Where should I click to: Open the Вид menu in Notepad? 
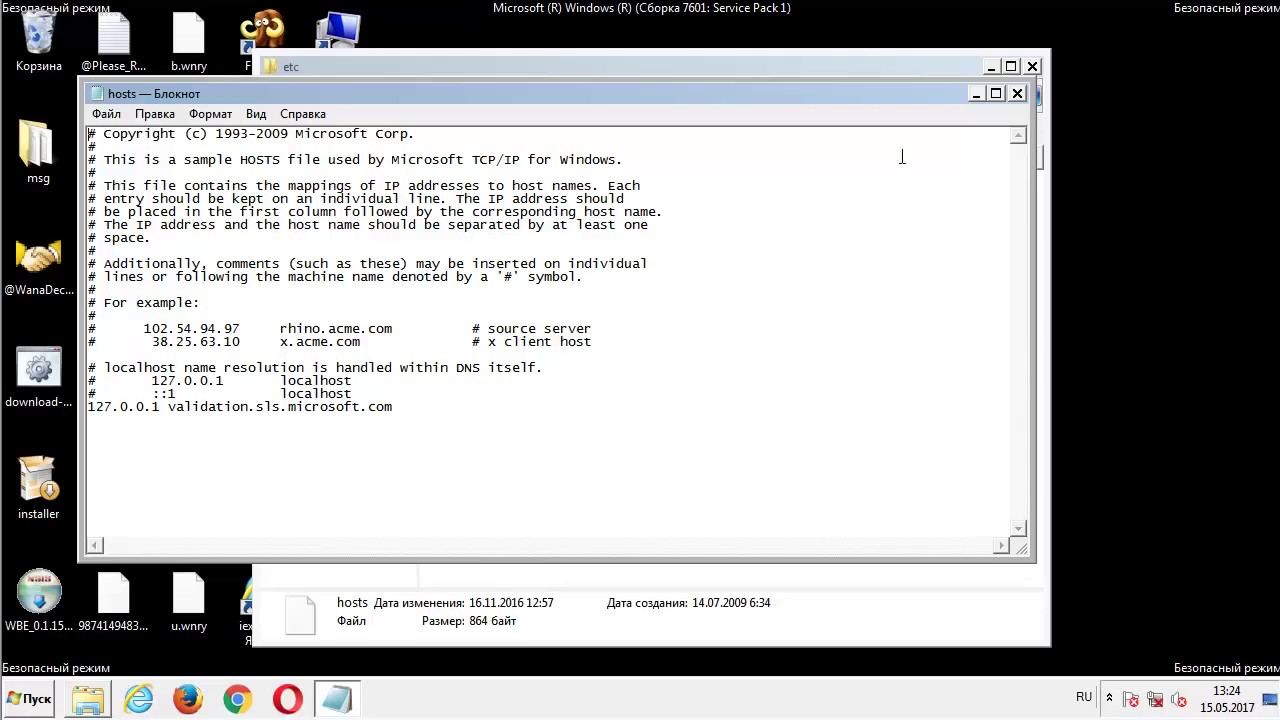256,114
